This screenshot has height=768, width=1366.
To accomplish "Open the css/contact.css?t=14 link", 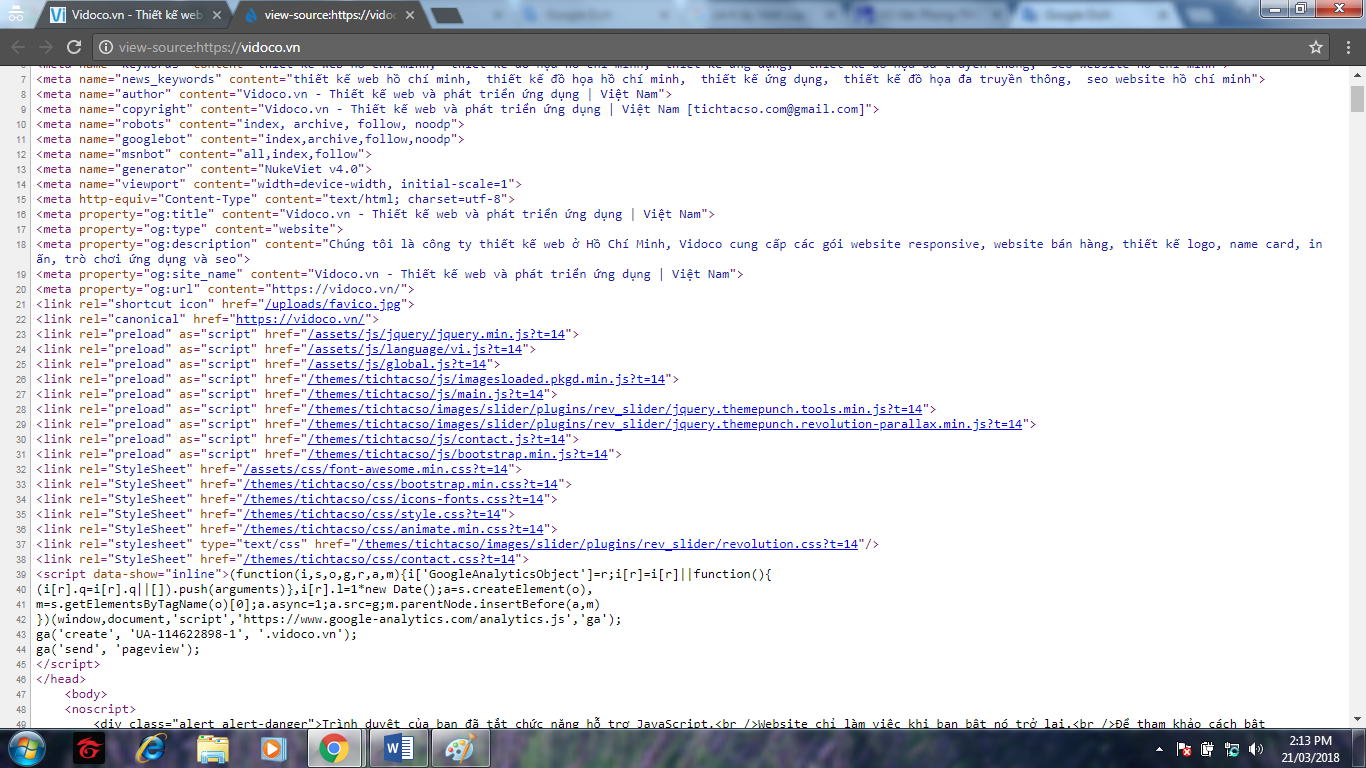I will tap(378, 559).
